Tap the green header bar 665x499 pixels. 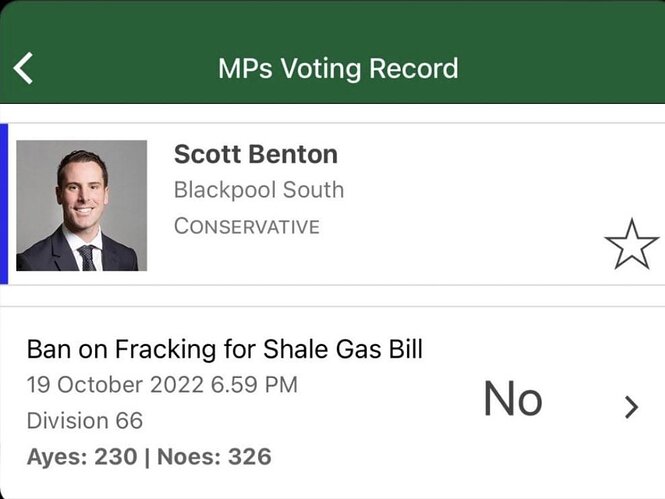click(x=332, y=52)
